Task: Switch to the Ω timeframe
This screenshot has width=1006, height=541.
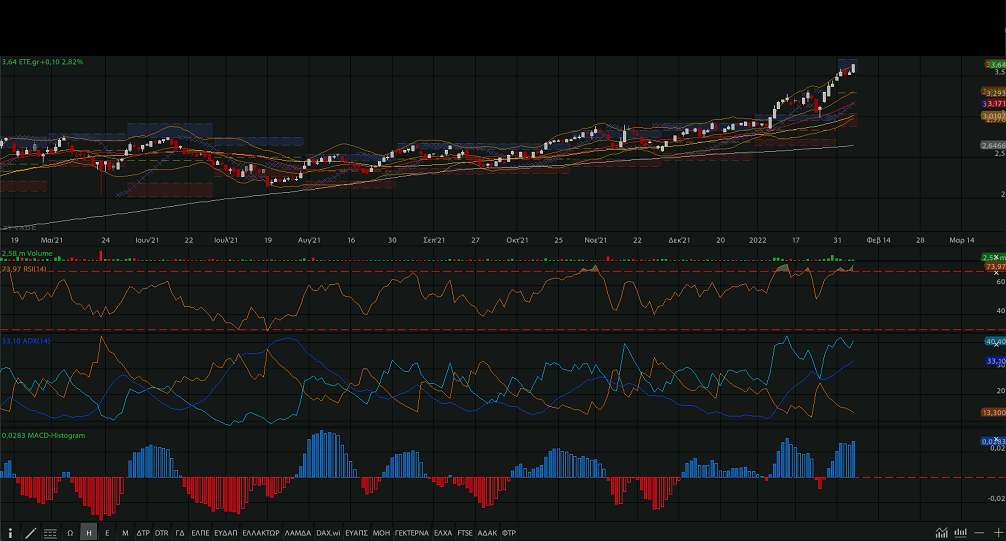Action: pyautogui.click(x=70, y=533)
